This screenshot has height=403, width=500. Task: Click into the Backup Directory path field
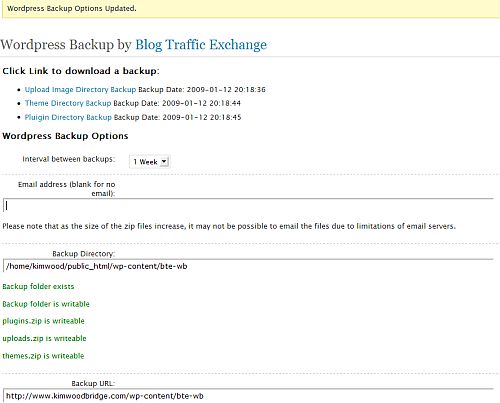[248, 266]
